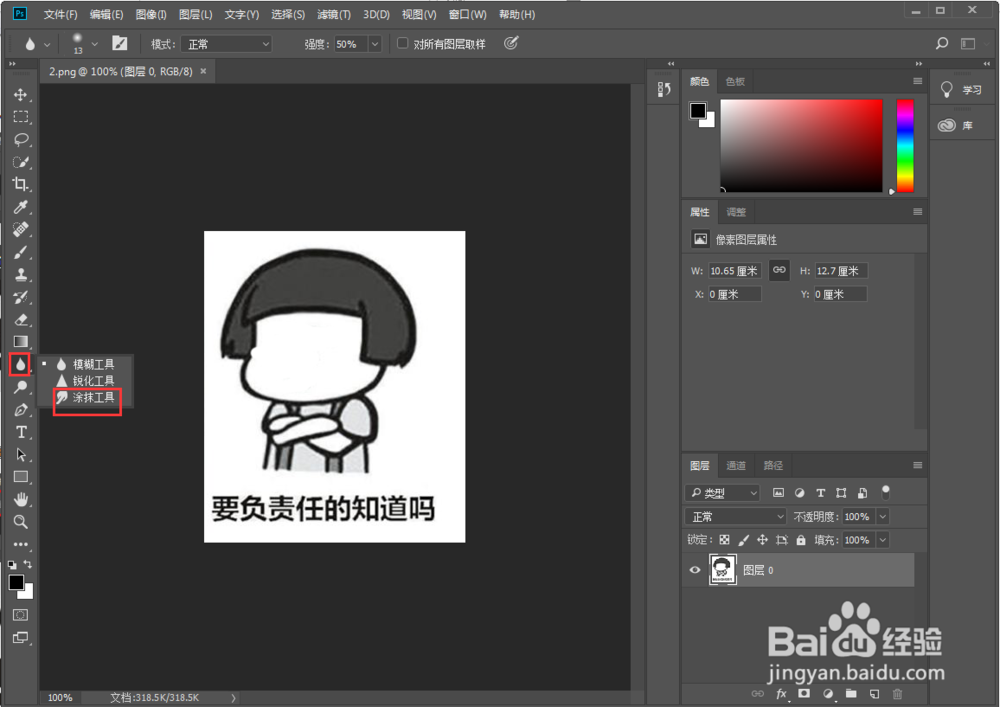Select the History Brush tool

tap(20, 297)
